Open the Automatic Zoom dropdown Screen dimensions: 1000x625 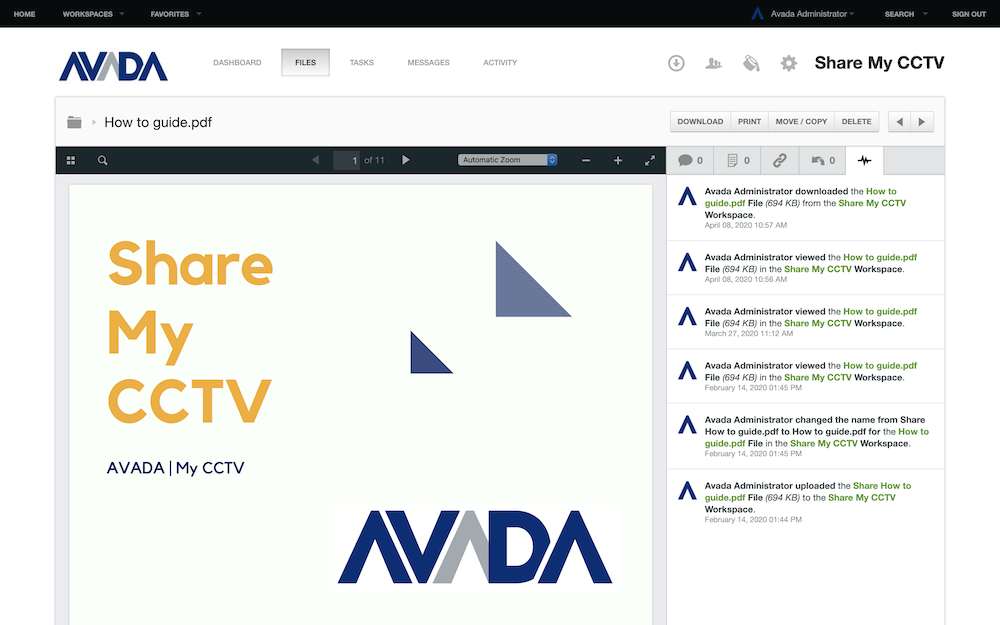pos(507,160)
